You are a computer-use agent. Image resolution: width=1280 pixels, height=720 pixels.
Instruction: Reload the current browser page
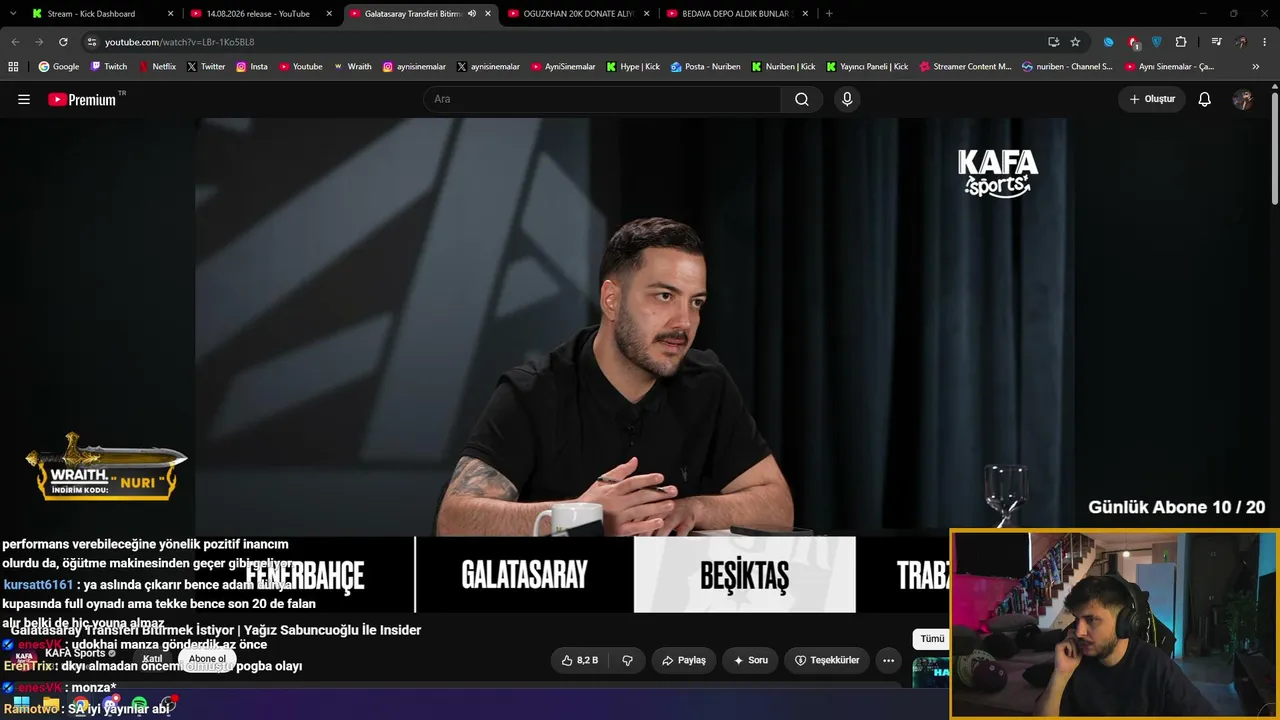point(63,42)
